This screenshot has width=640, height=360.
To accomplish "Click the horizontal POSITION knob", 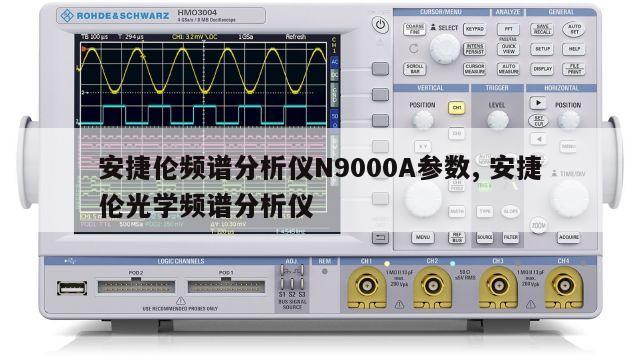I will [x=568, y=120].
